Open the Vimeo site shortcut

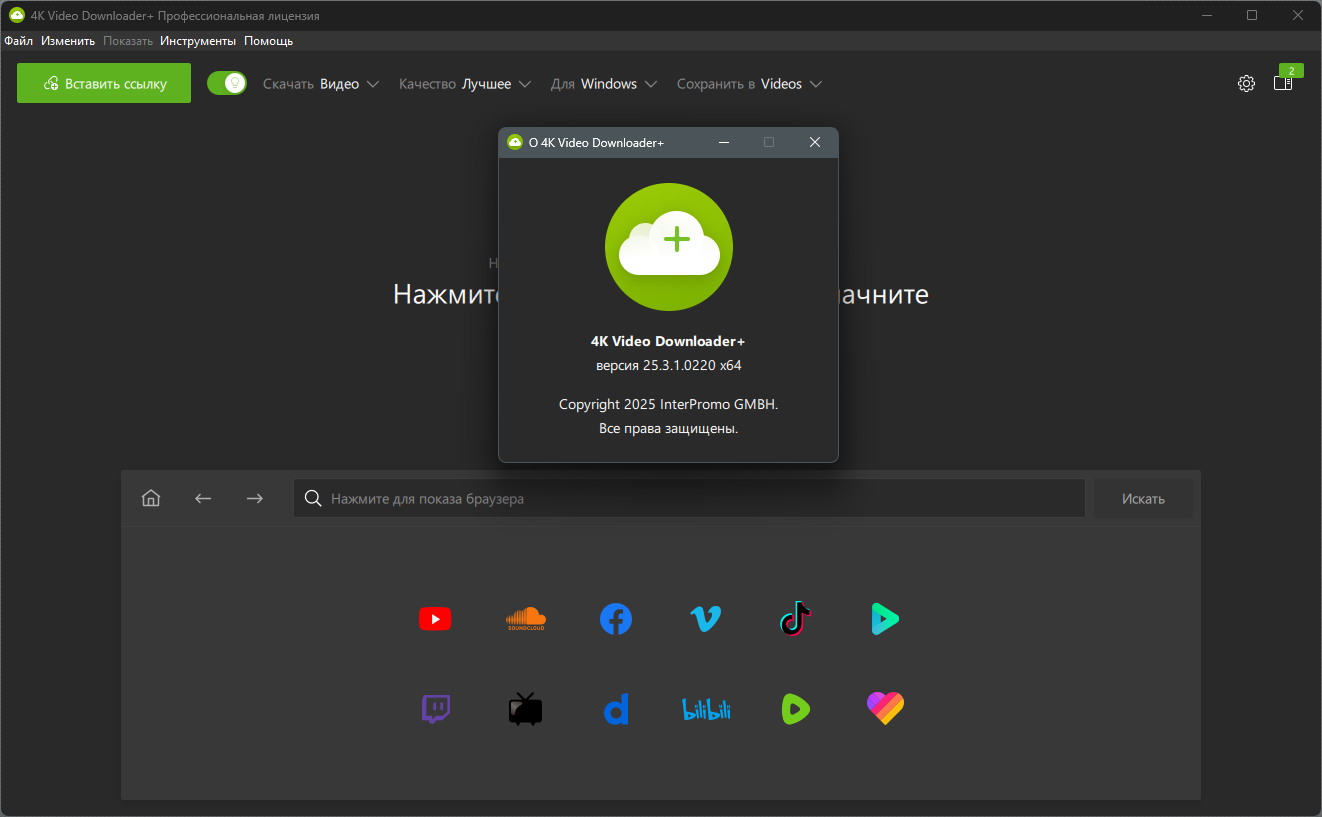pyautogui.click(x=706, y=619)
